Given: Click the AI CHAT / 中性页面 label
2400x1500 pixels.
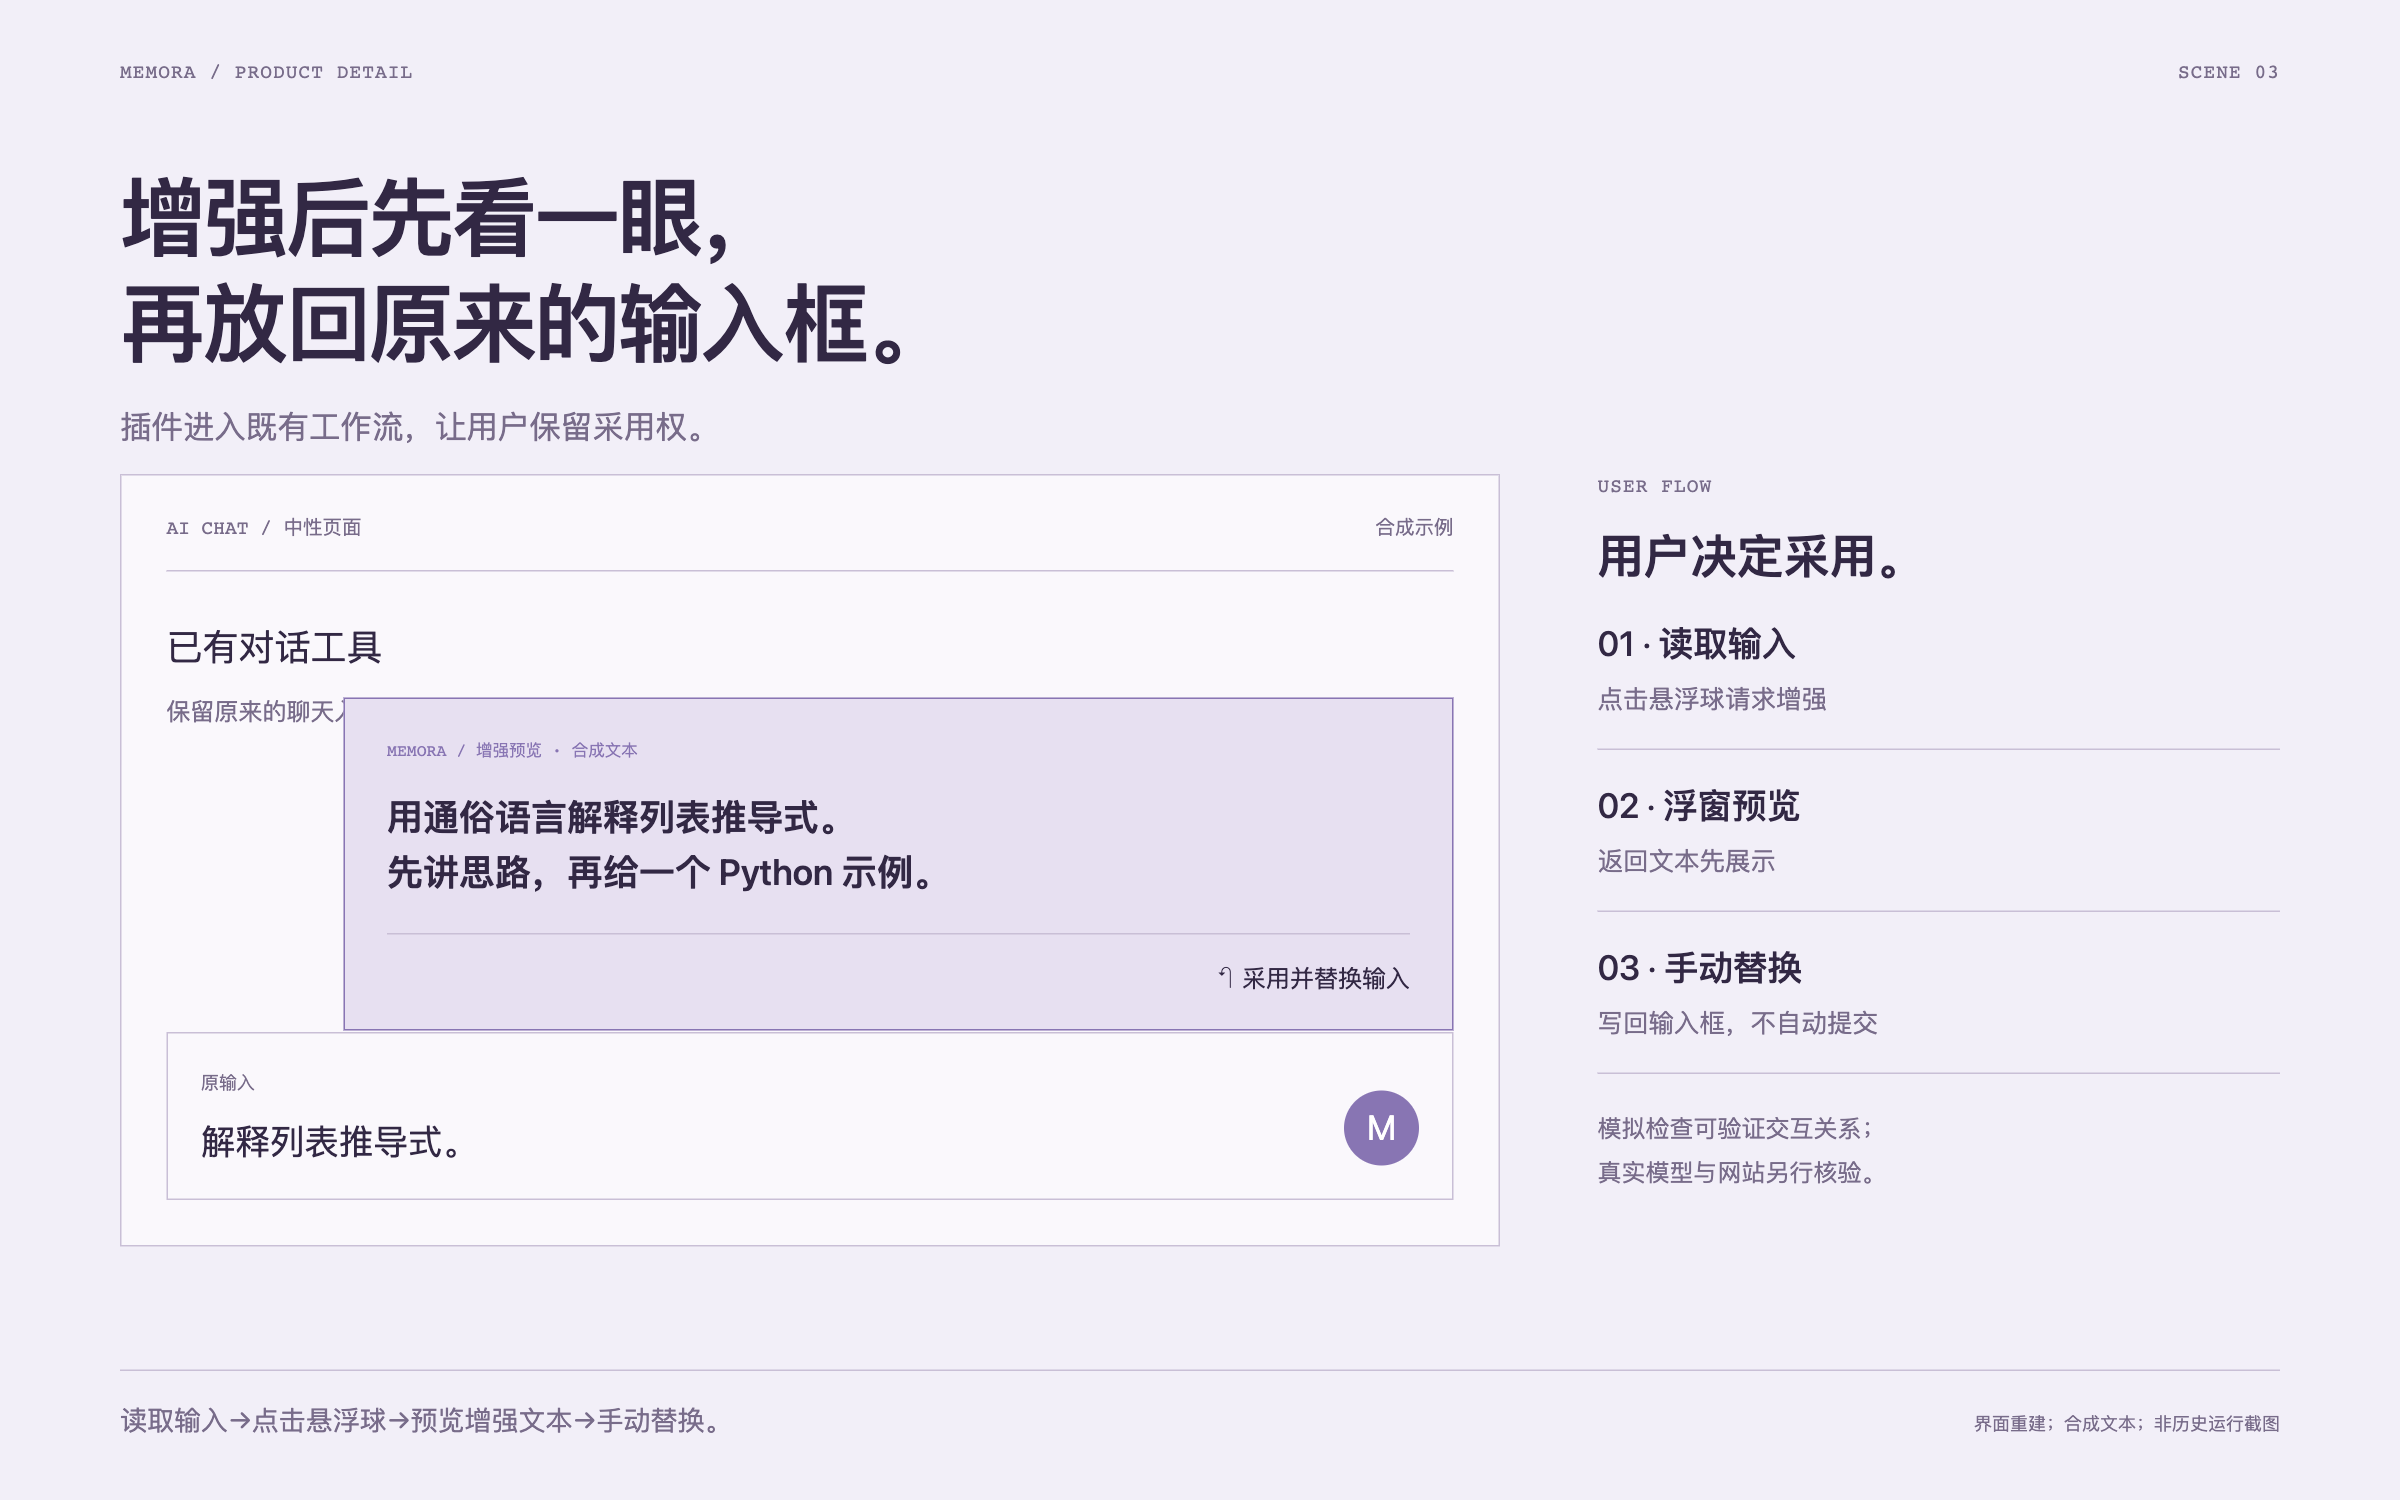Looking at the screenshot, I should point(264,527).
